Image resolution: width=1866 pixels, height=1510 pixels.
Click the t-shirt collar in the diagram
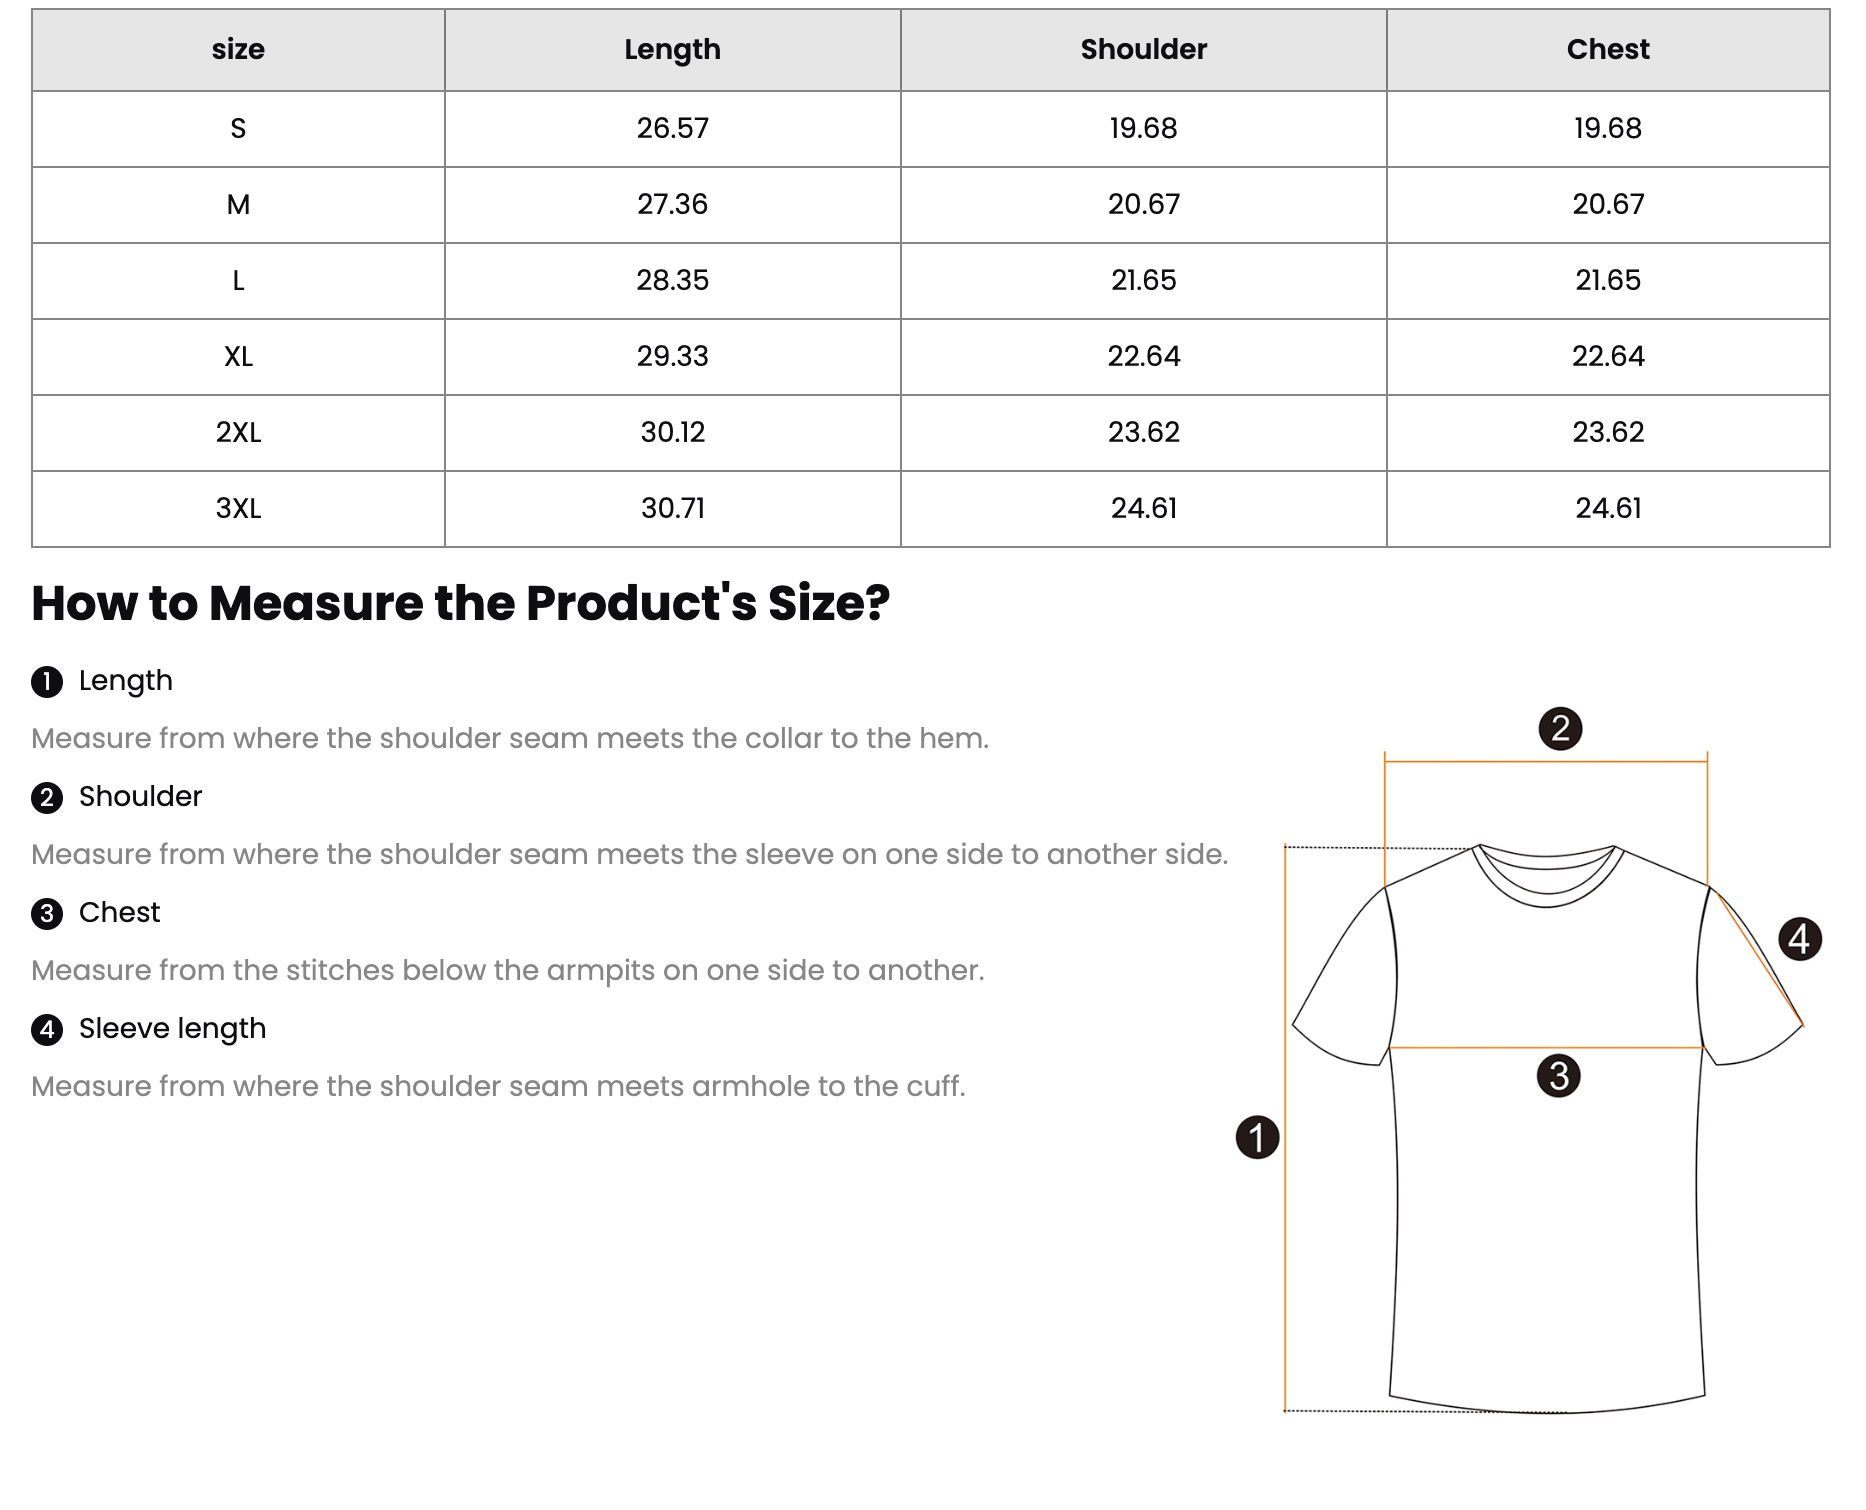(x=1547, y=874)
